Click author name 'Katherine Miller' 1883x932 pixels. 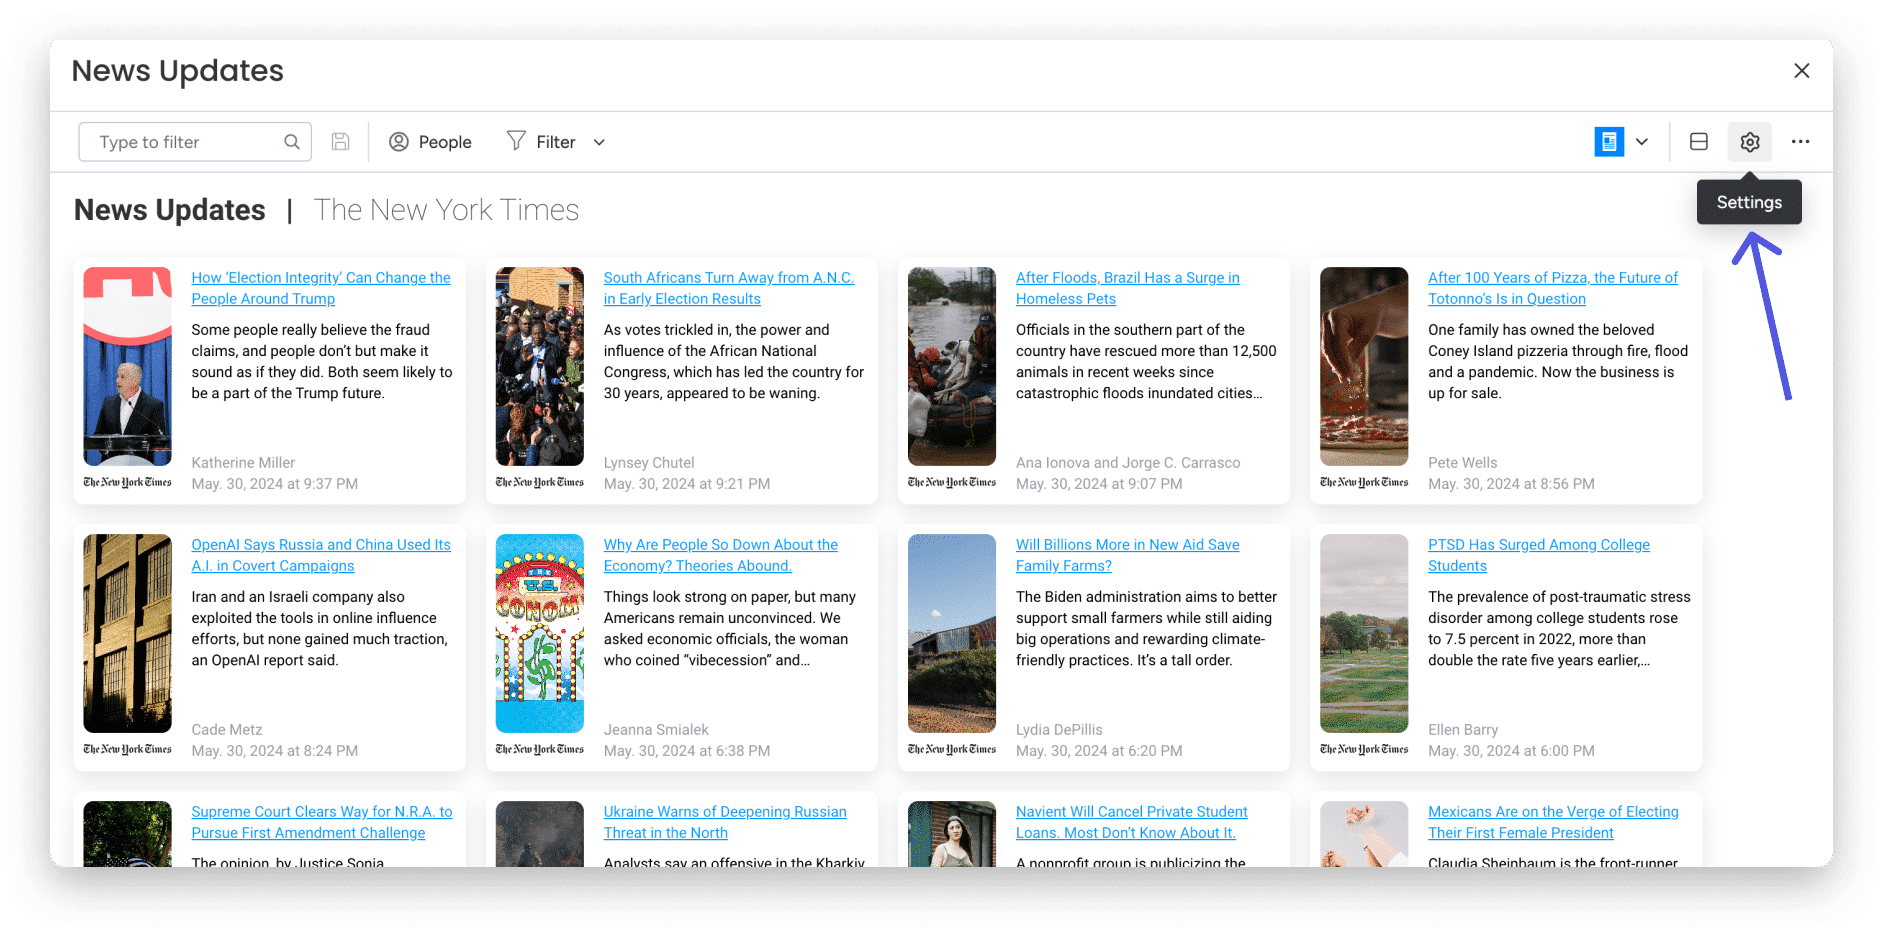click(x=243, y=463)
